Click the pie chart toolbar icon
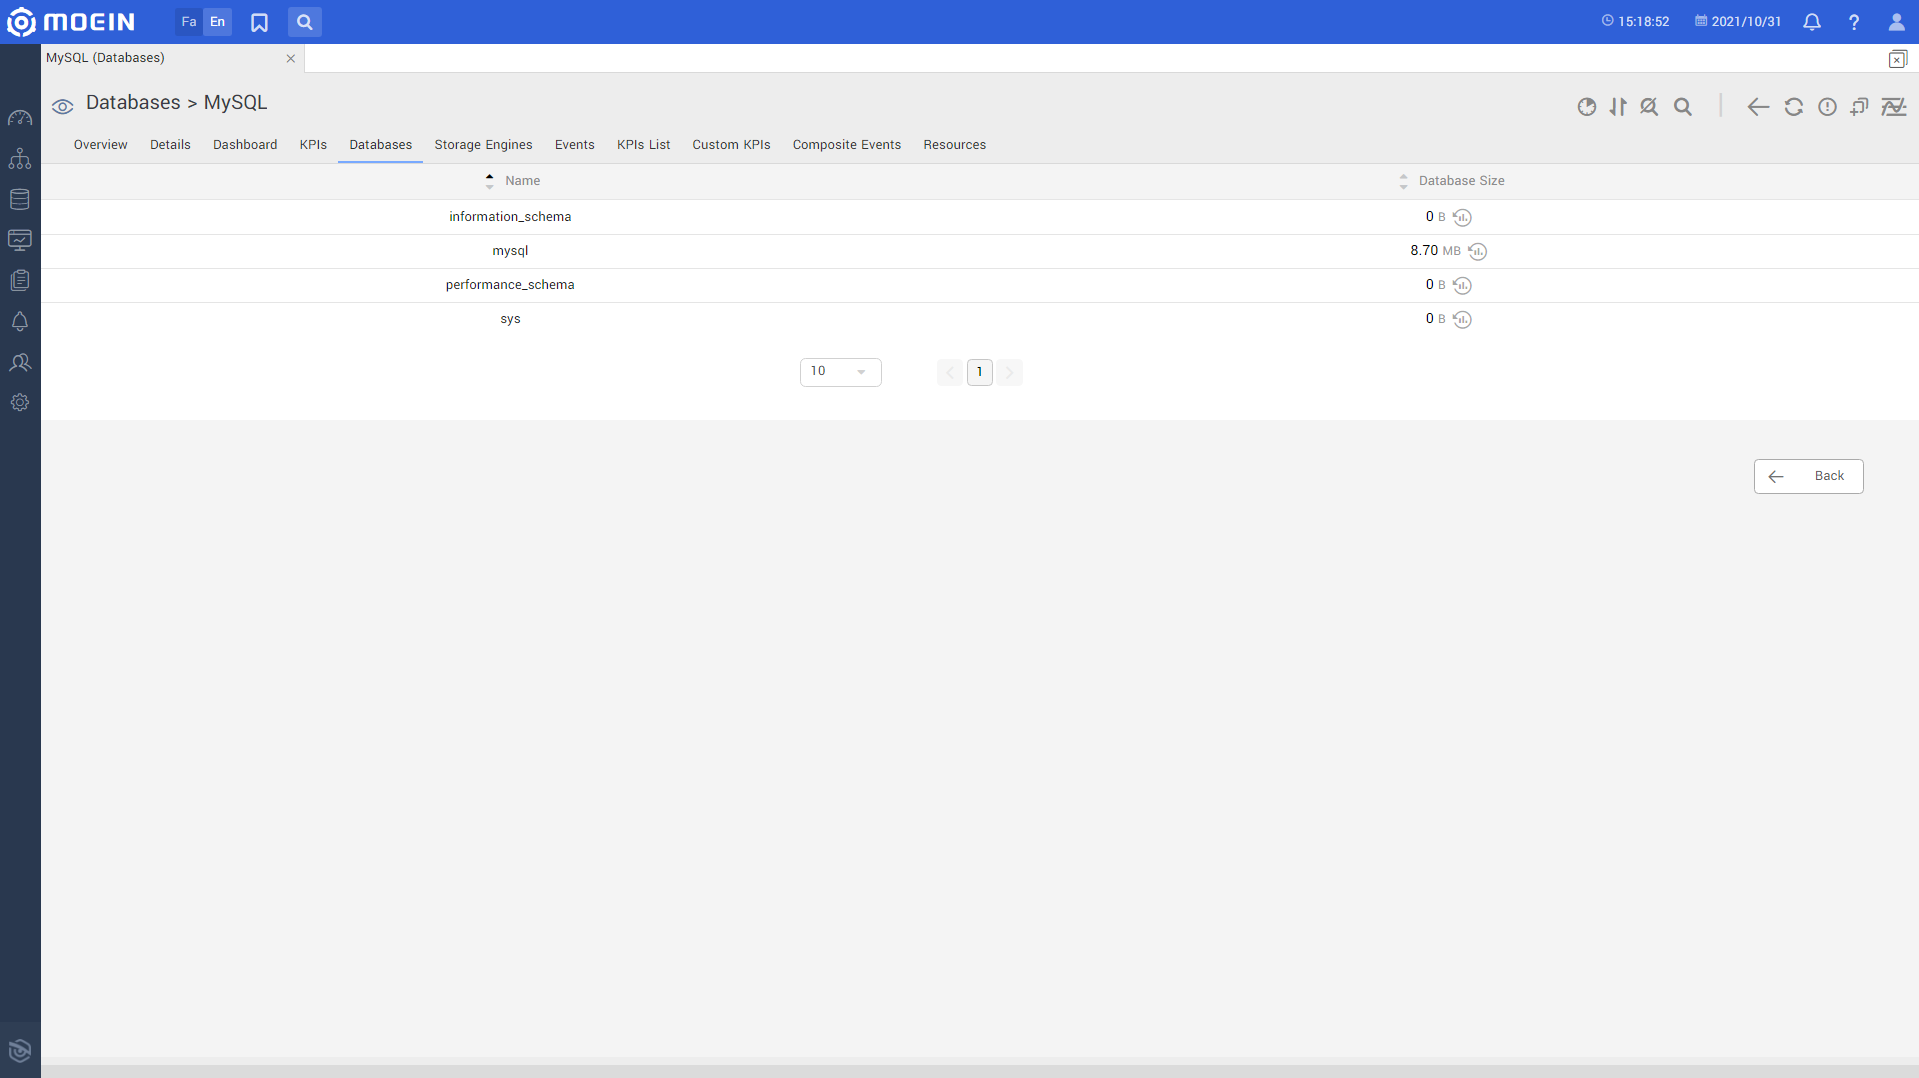Screen dimensions: 1919x1078 pyautogui.click(x=1587, y=107)
